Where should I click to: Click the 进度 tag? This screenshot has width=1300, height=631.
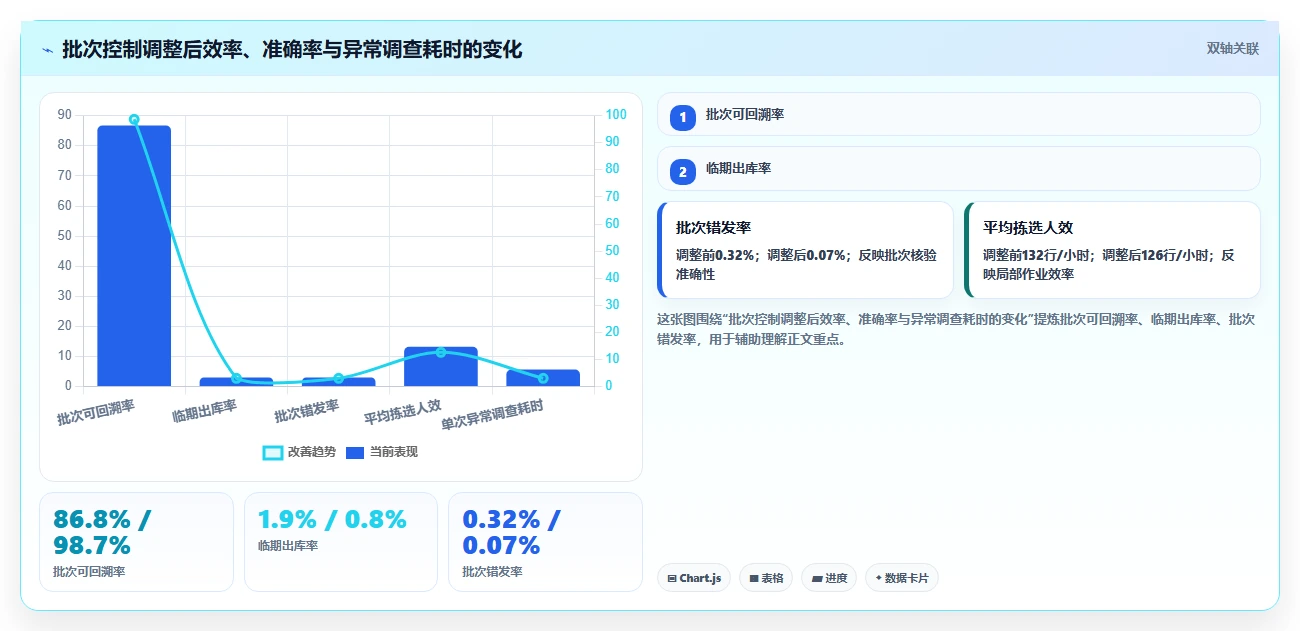tap(829, 578)
